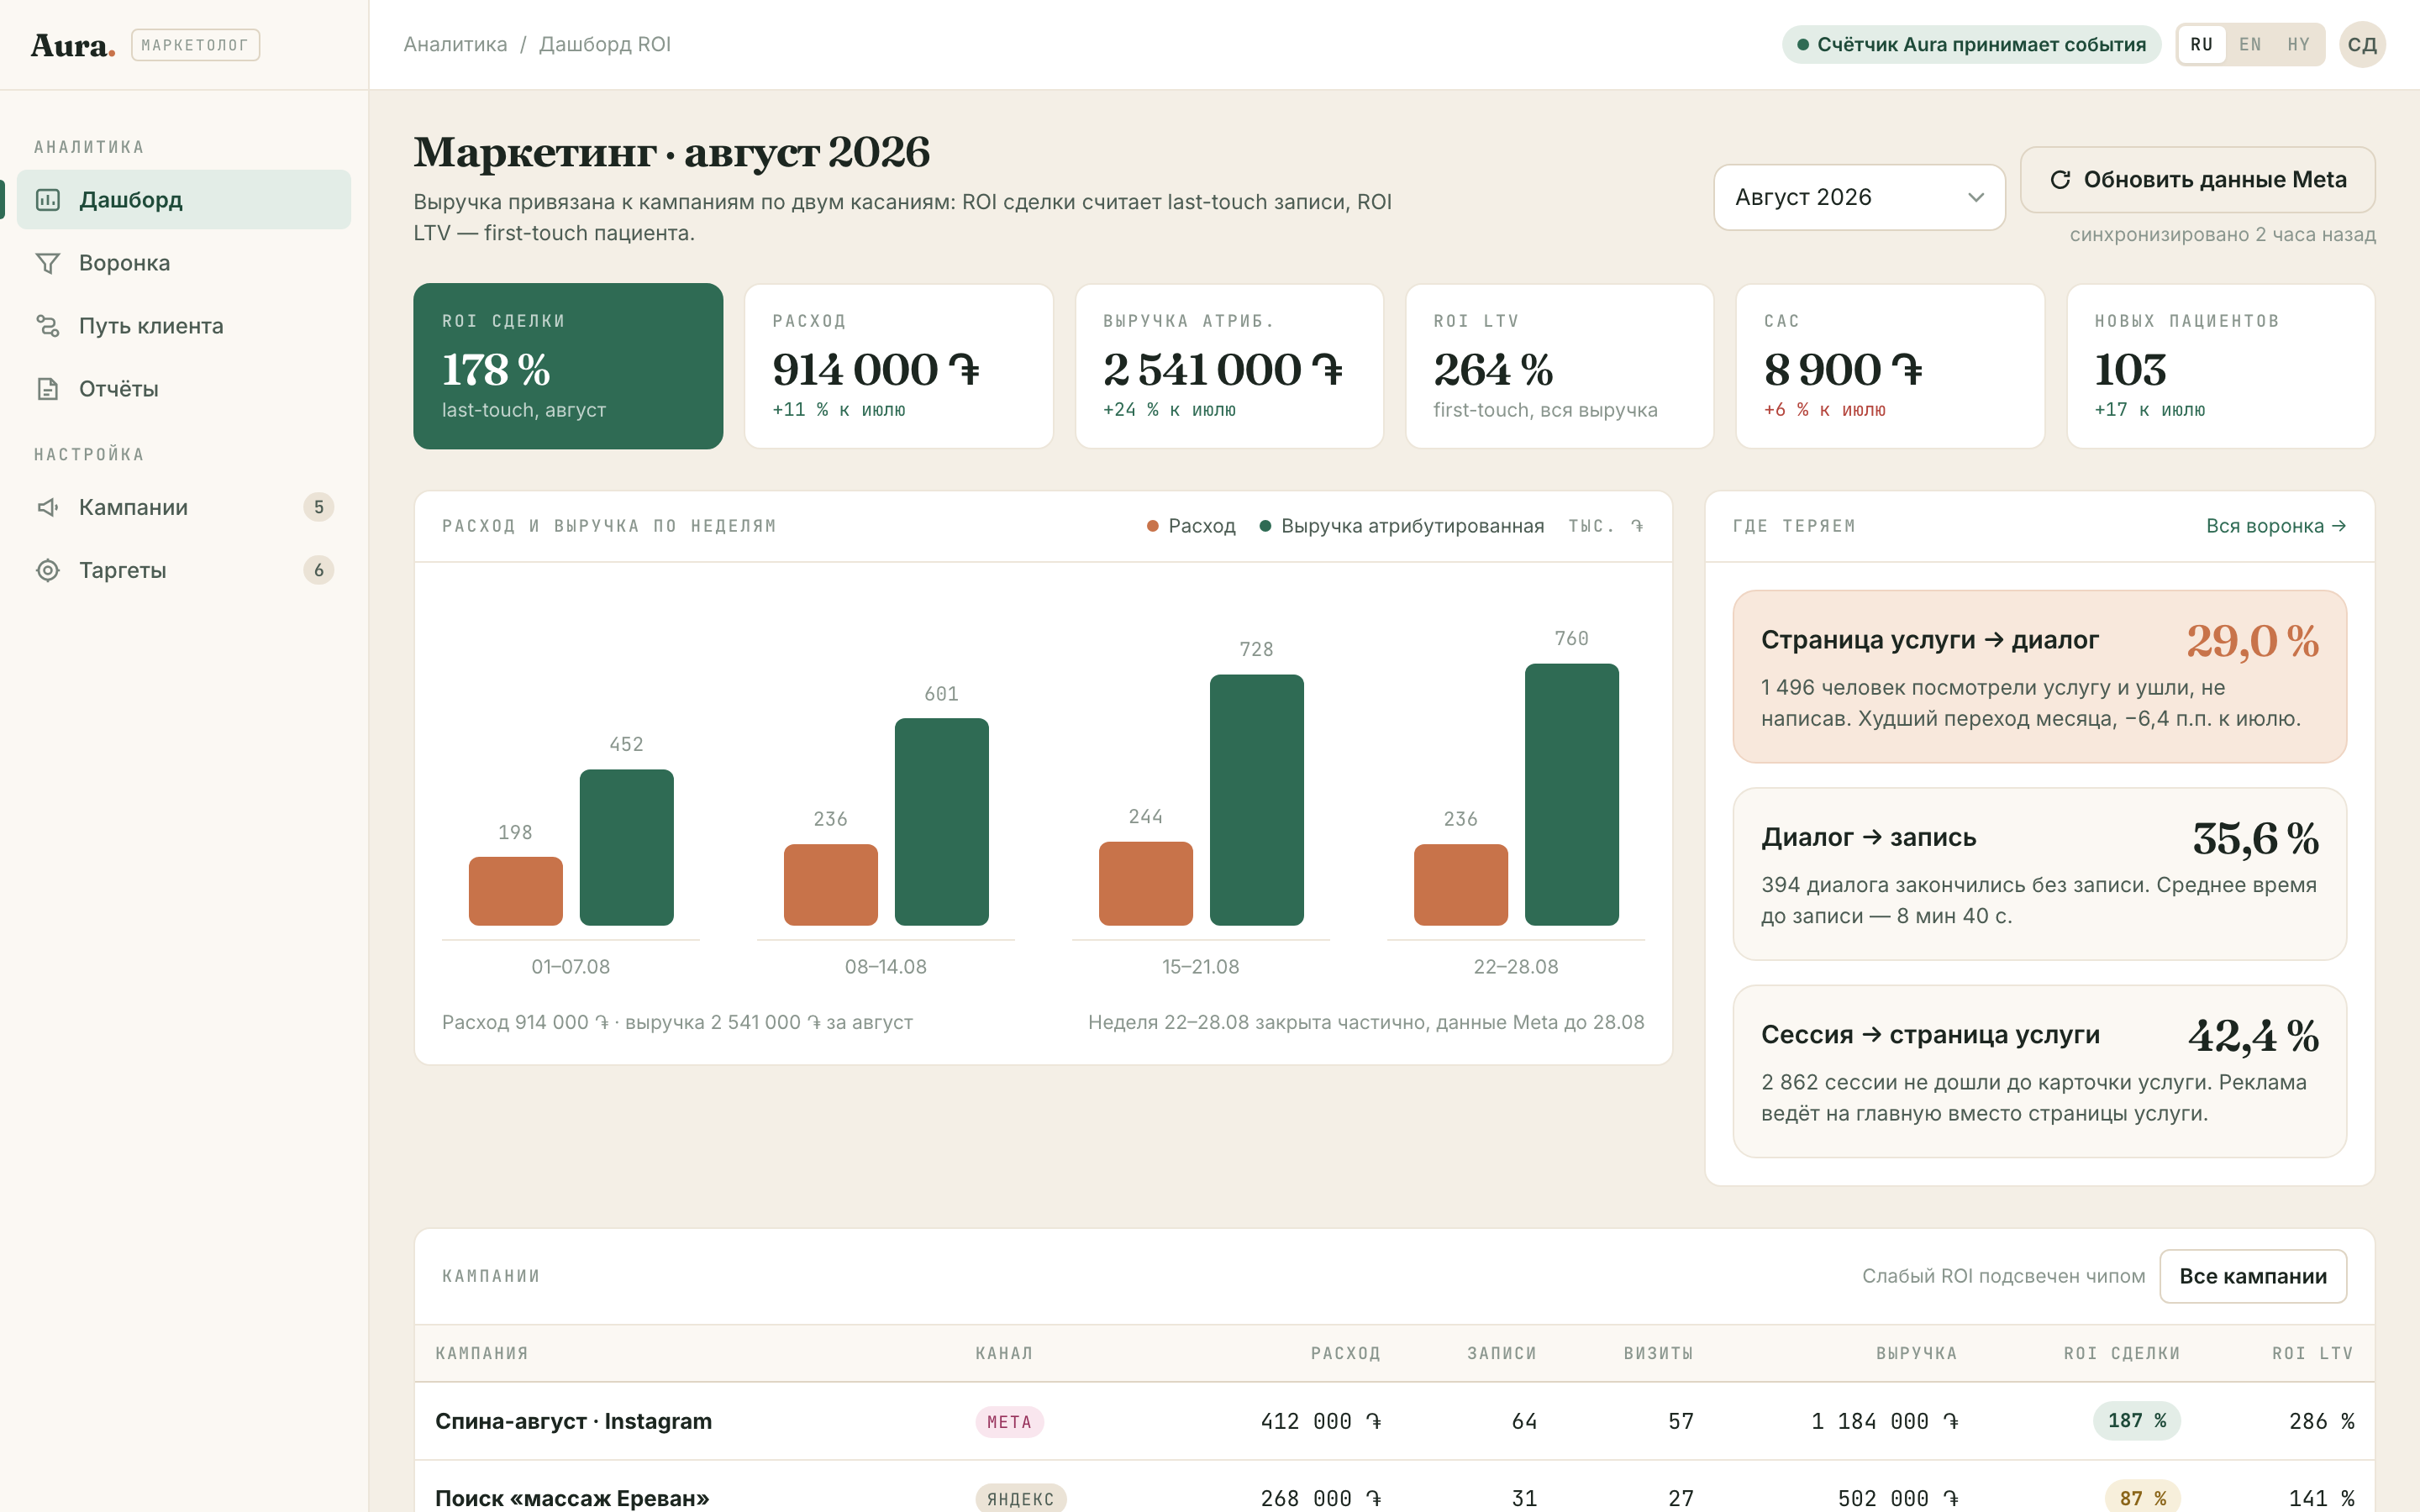The height and width of the screenshot is (1512, 2420).
Task: Select the RU language option
Action: coord(2201,45)
